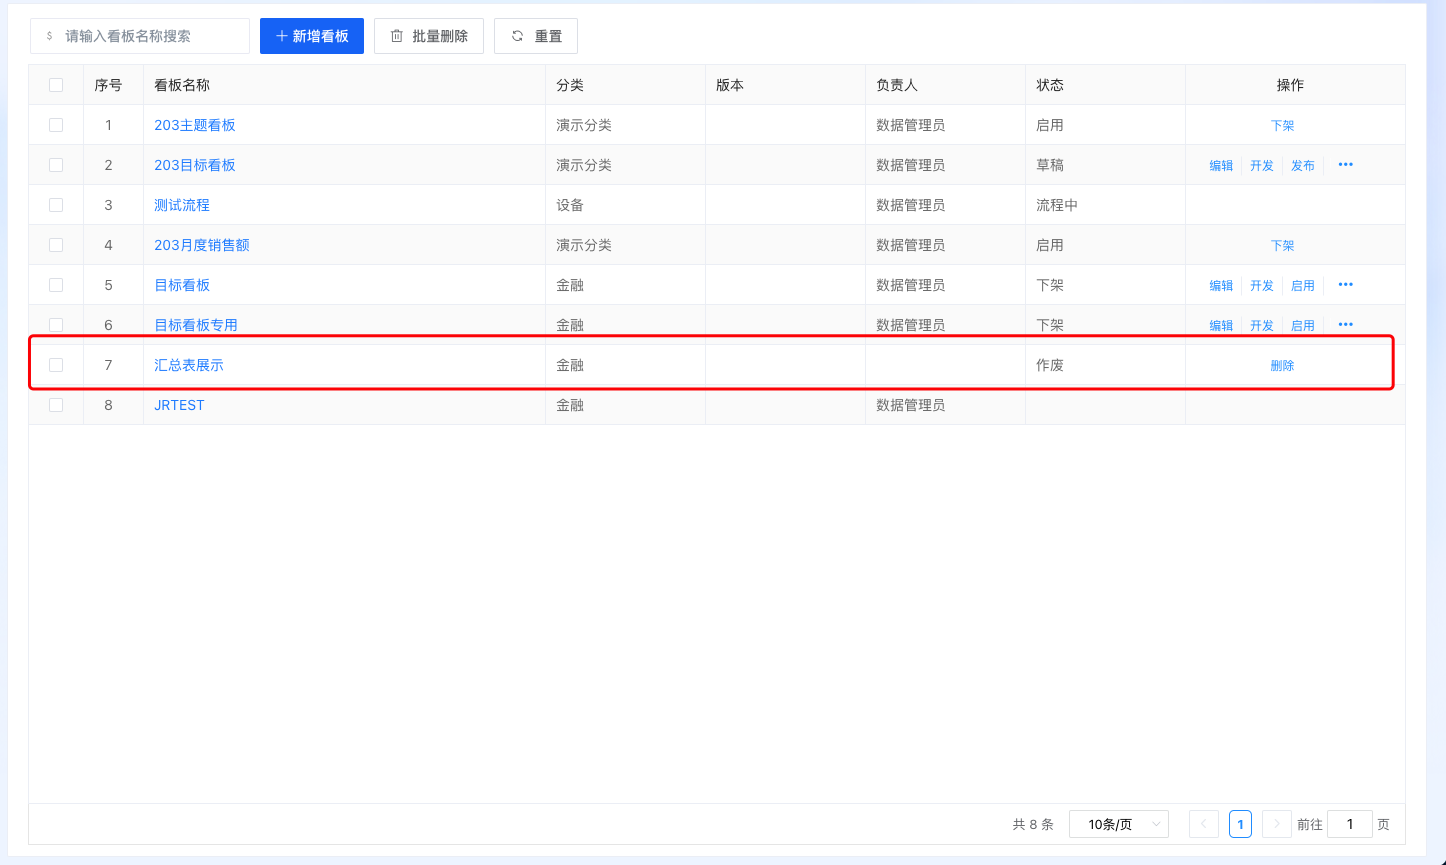Select page 1 in pagination
The width and height of the screenshot is (1446, 865).
click(1240, 824)
